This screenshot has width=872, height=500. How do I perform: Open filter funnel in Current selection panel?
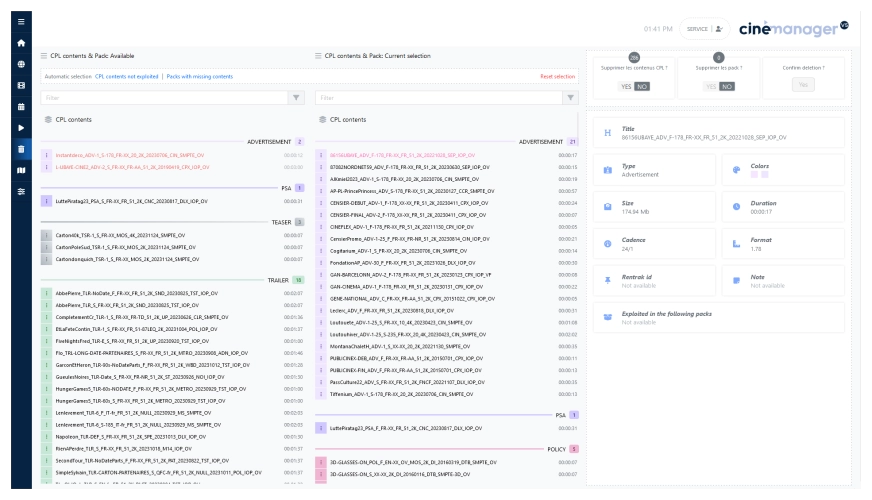click(570, 98)
